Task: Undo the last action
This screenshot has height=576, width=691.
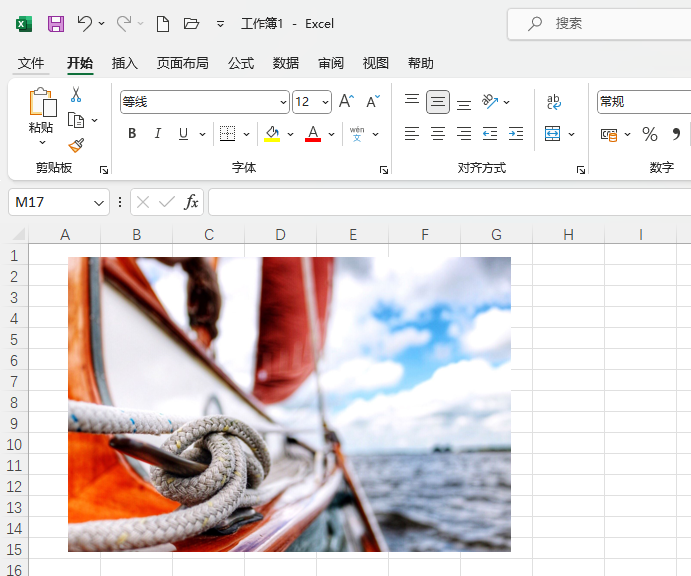Action: tap(84, 23)
